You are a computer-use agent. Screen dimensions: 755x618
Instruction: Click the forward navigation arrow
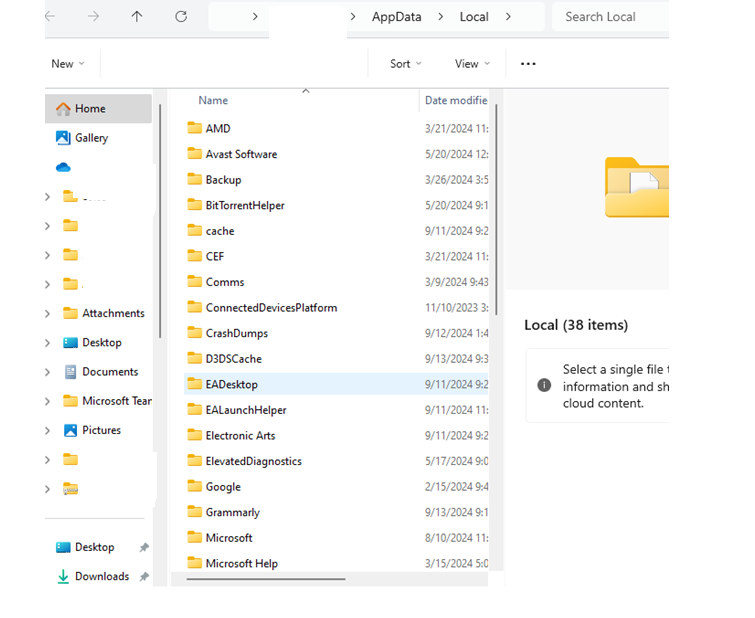coord(93,17)
